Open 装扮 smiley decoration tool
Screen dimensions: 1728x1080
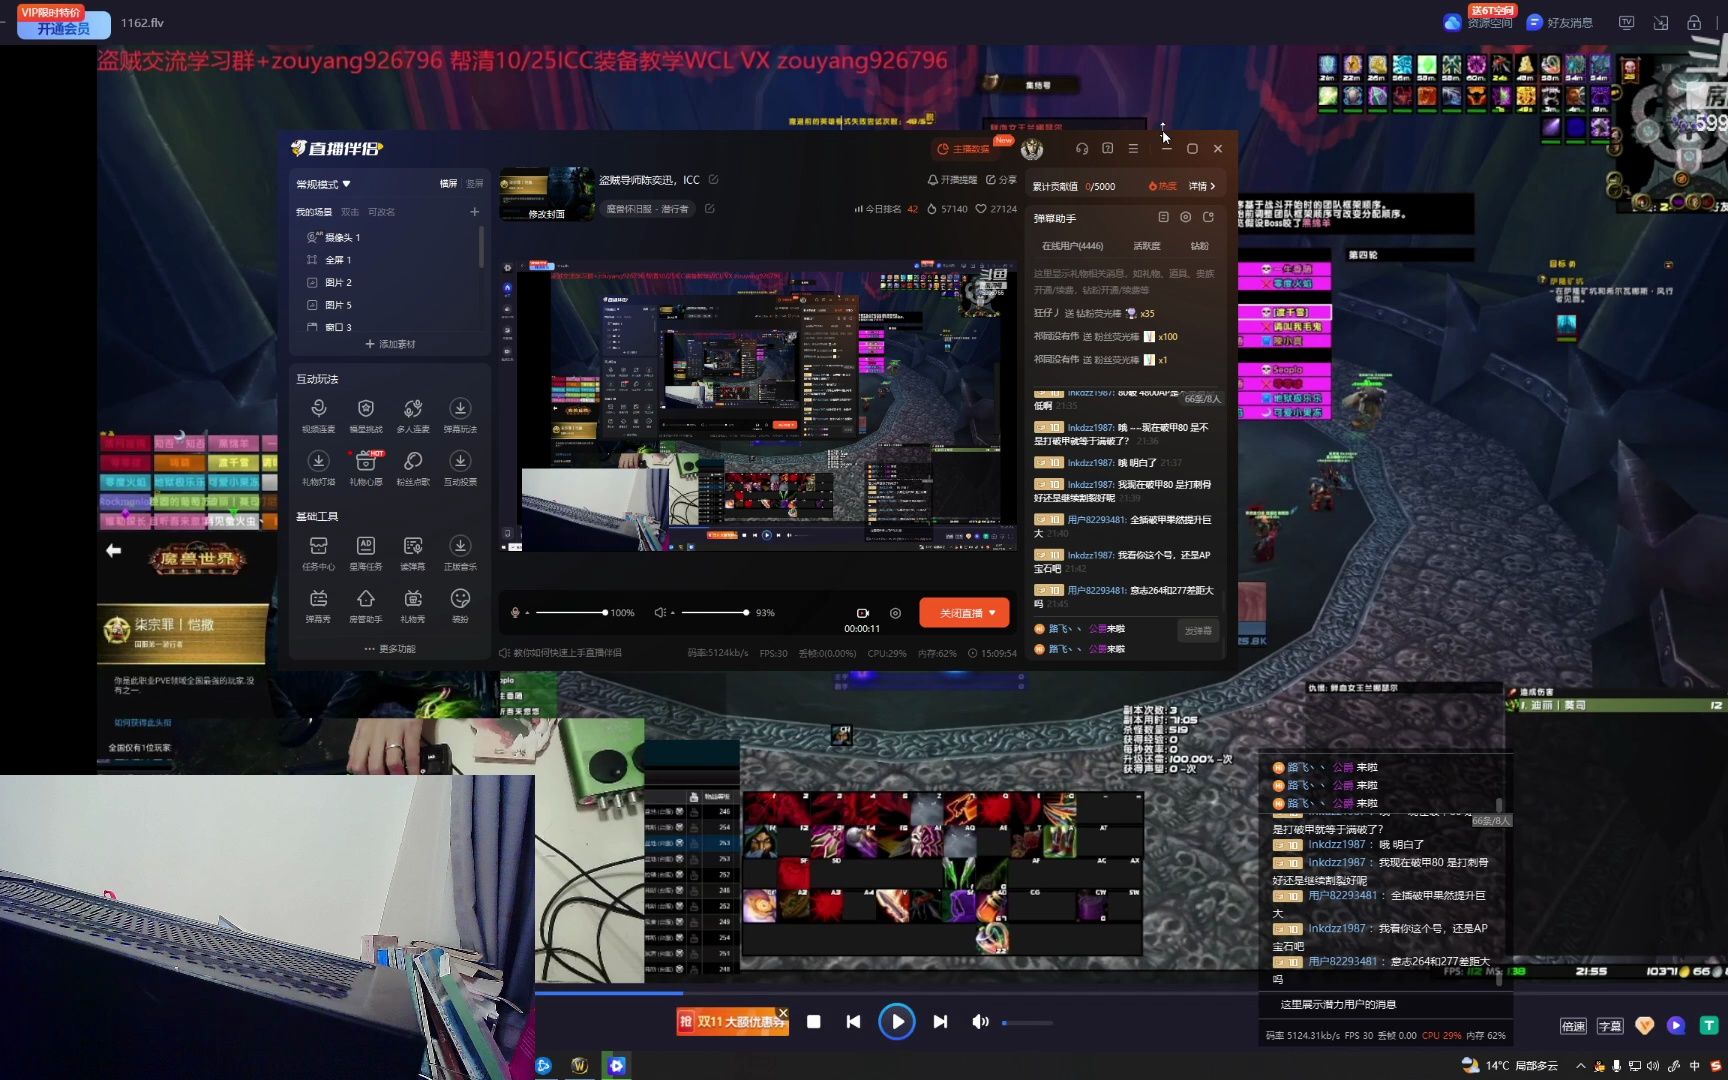[460, 606]
